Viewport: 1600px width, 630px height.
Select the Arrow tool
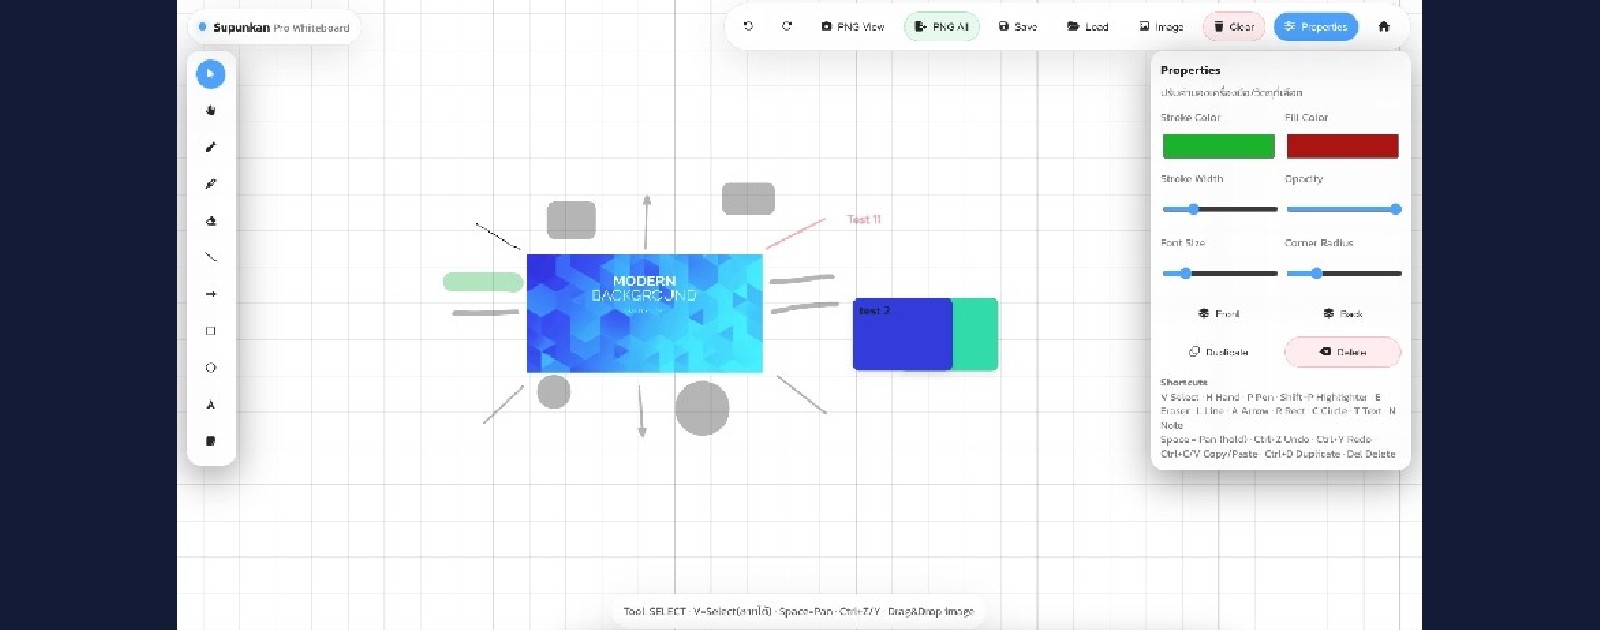(210, 294)
